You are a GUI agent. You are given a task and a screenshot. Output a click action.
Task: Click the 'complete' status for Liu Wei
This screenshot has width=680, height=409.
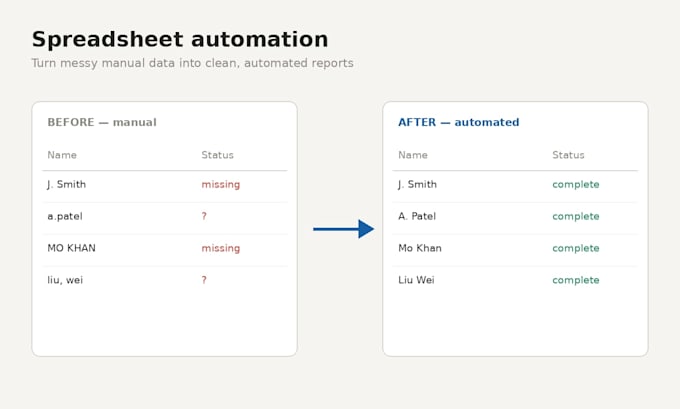(x=575, y=280)
